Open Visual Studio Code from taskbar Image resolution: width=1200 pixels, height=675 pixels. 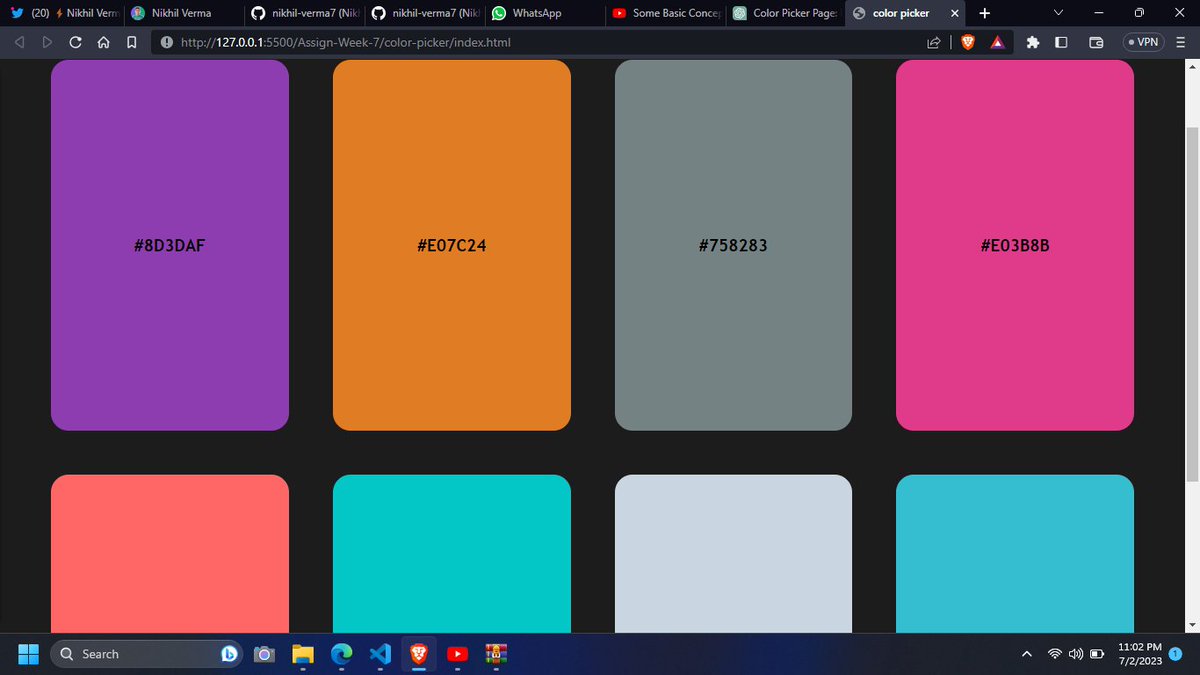380,654
